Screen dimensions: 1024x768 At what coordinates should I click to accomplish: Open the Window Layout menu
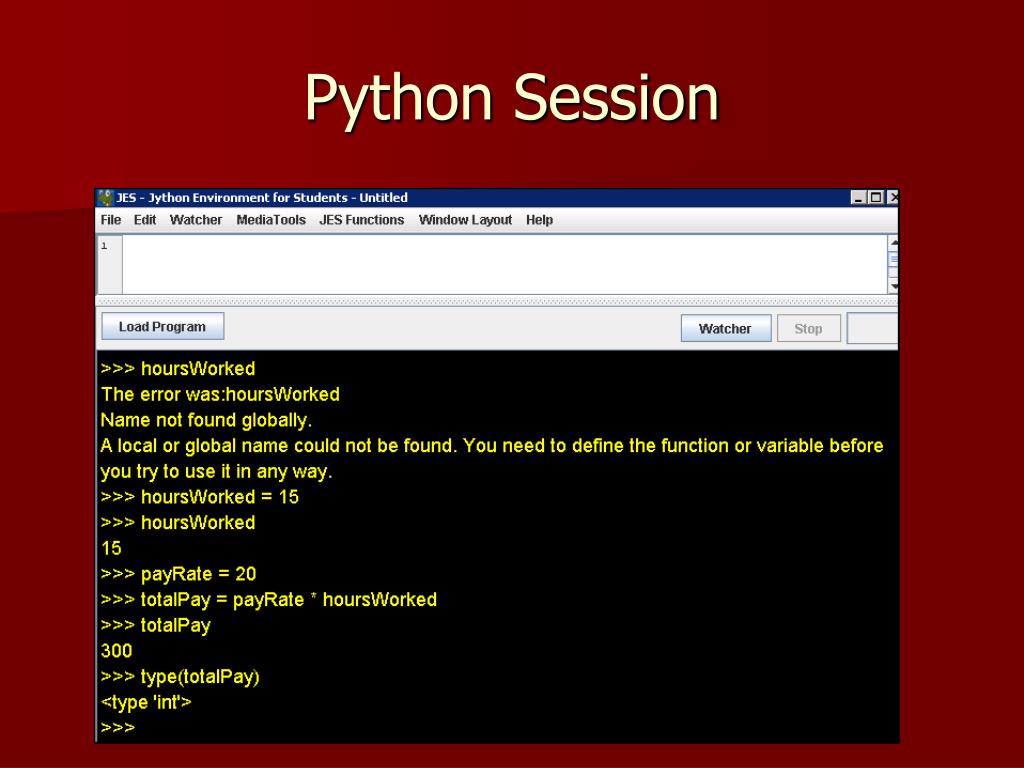point(465,220)
